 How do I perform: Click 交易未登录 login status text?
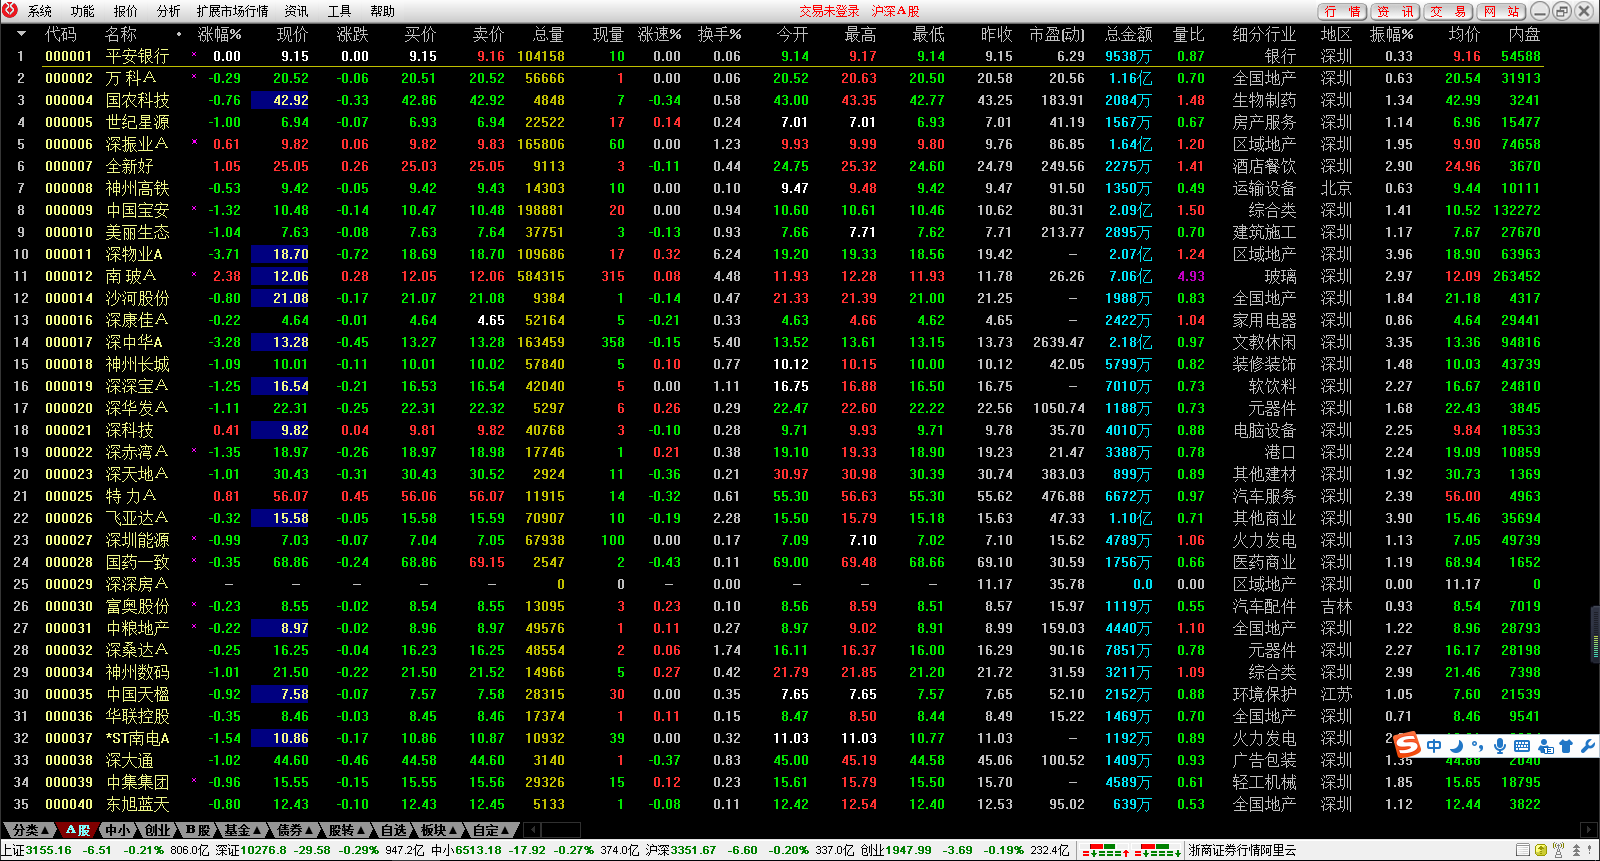coord(829,11)
